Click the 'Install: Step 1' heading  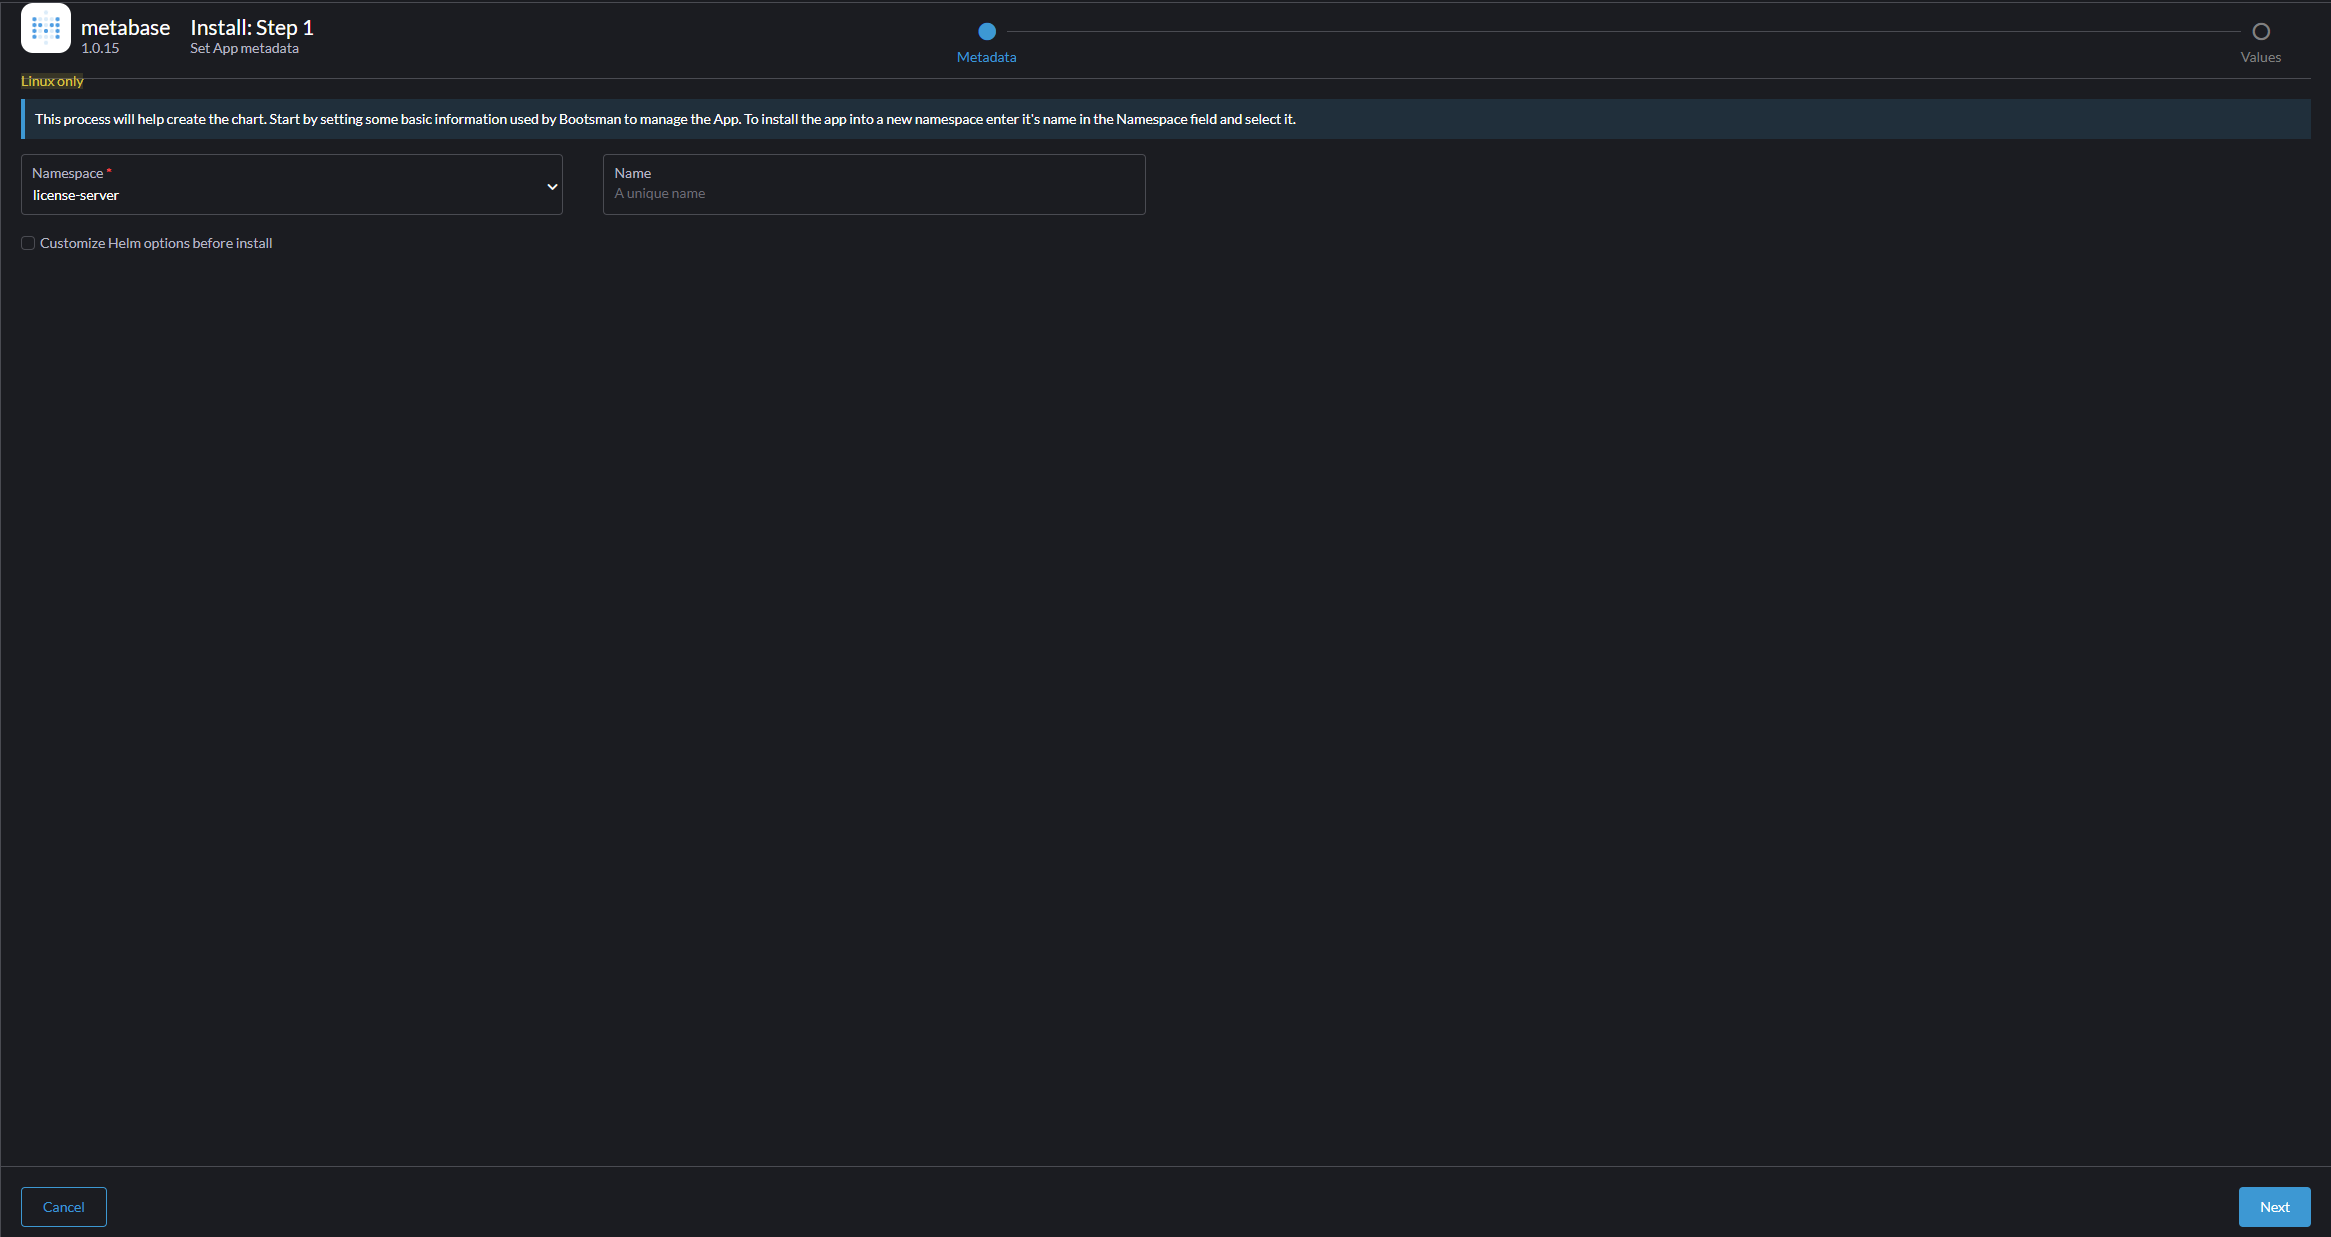[252, 28]
